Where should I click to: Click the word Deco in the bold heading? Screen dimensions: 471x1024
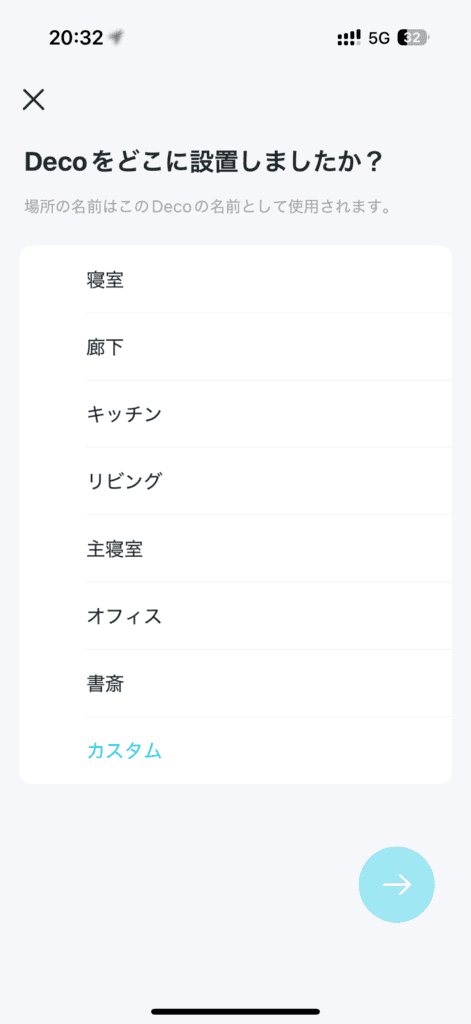56,162
